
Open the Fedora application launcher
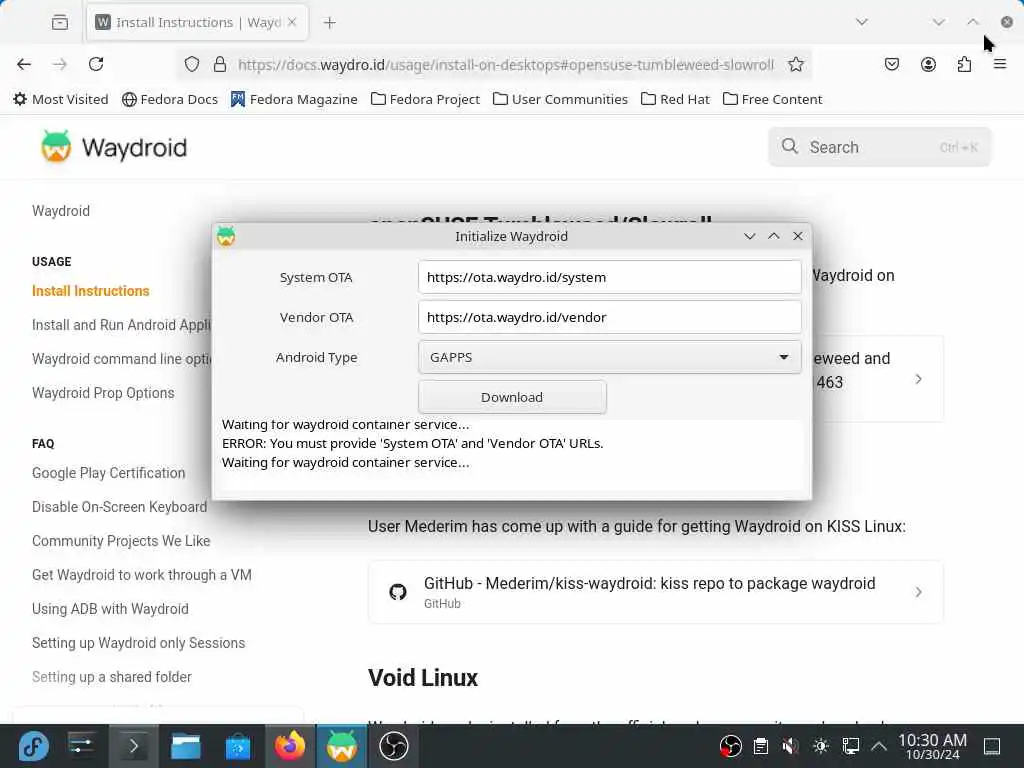click(x=33, y=746)
